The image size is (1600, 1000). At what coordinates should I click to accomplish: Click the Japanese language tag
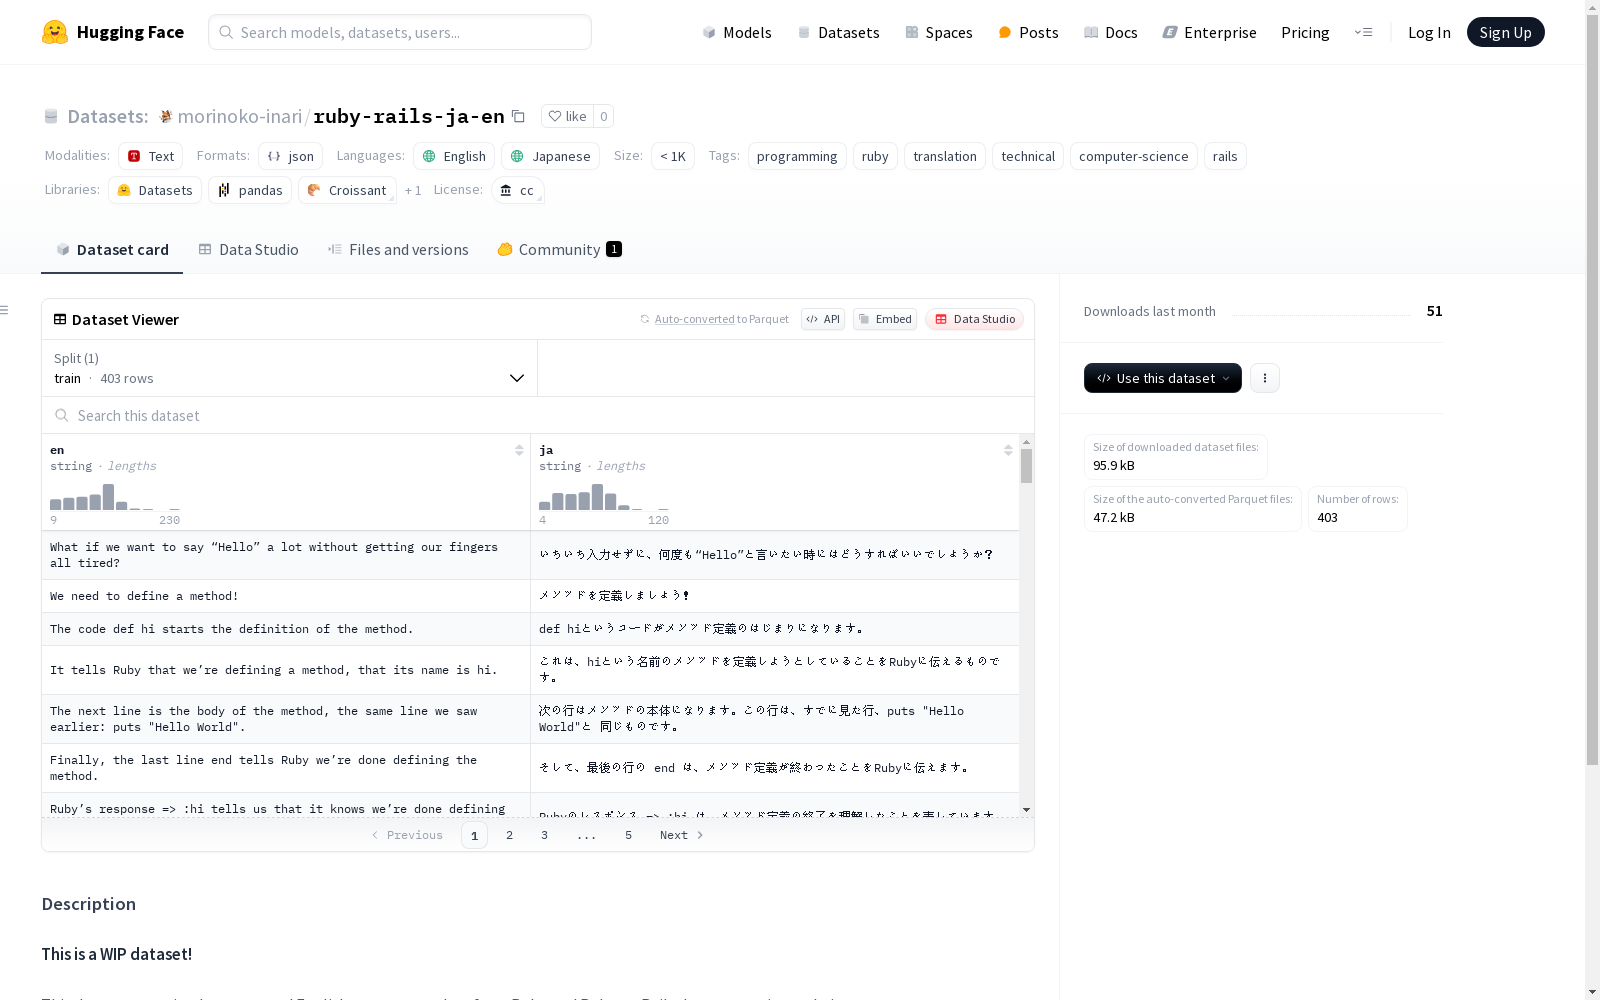(x=550, y=156)
